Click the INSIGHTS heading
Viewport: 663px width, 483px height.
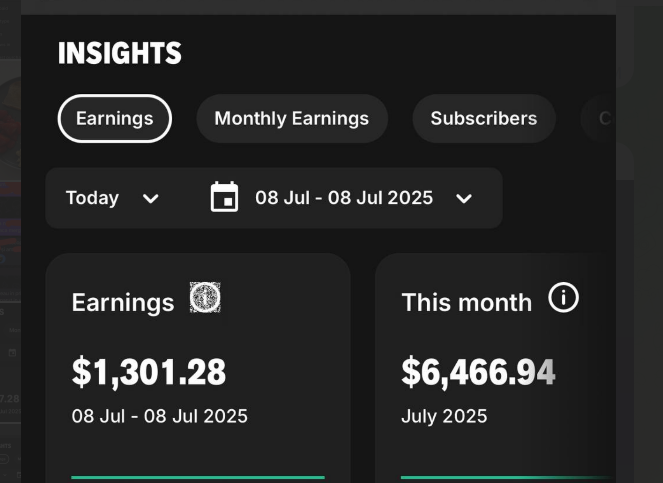tap(120, 53)
